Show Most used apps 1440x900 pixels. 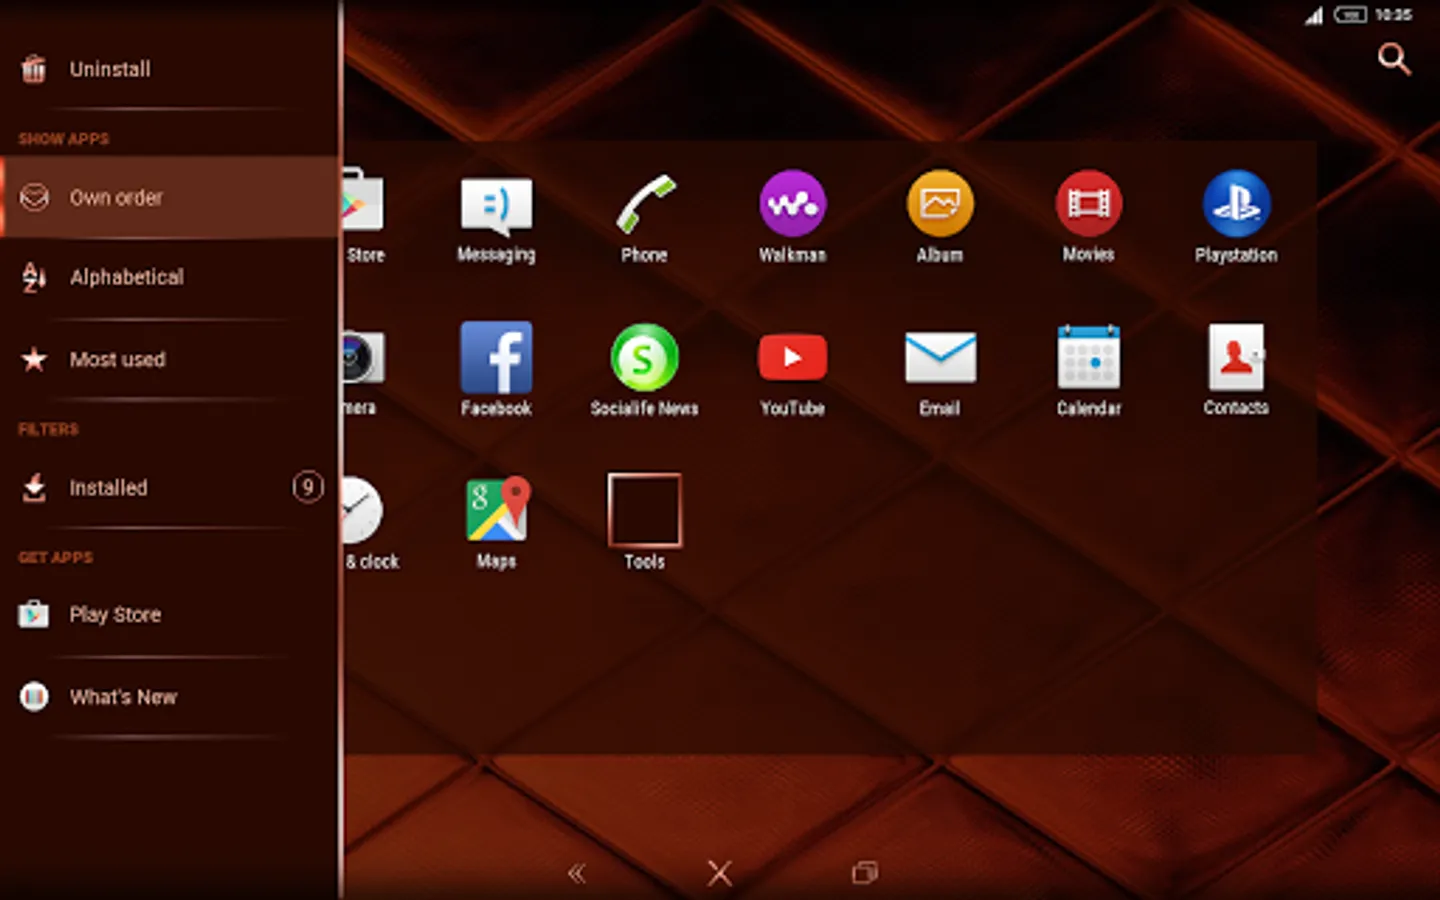pos(168,359)
